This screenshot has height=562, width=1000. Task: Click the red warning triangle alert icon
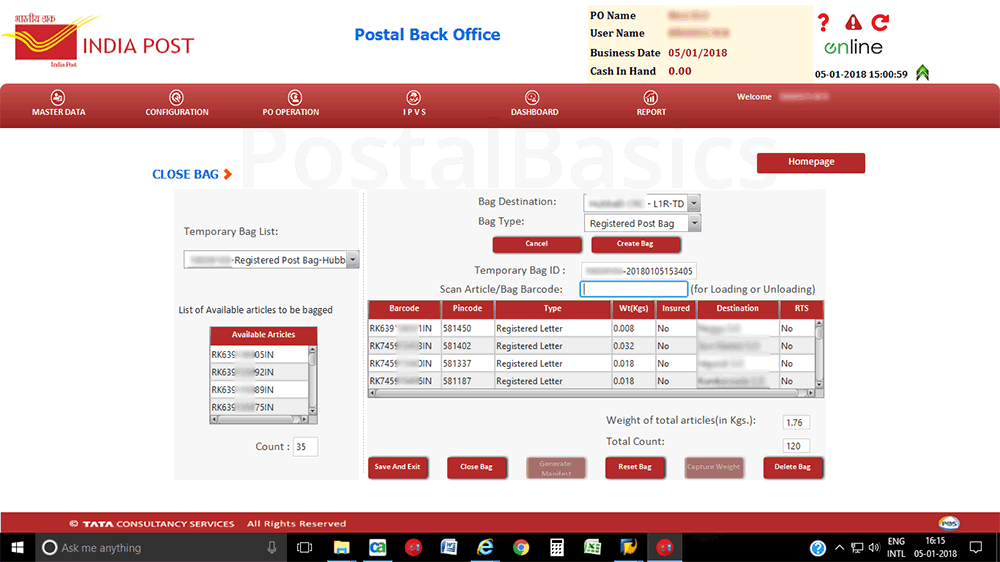852,22
